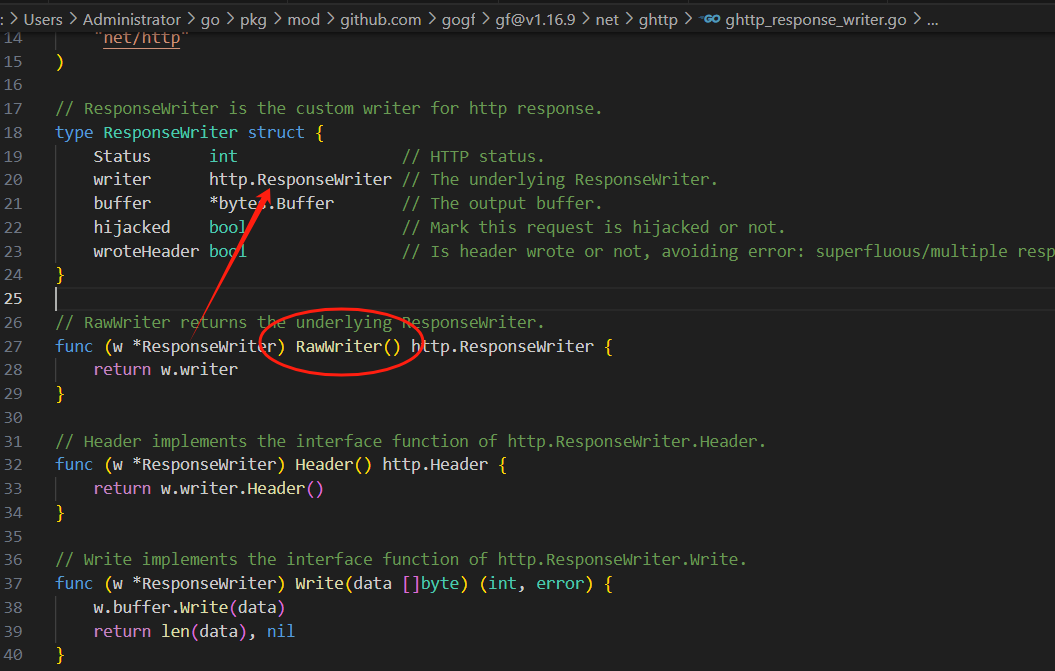The width and height of the screenshot is (1055, 671).
Task: Select the net breadcrumb folder
Action: point(607,20)
